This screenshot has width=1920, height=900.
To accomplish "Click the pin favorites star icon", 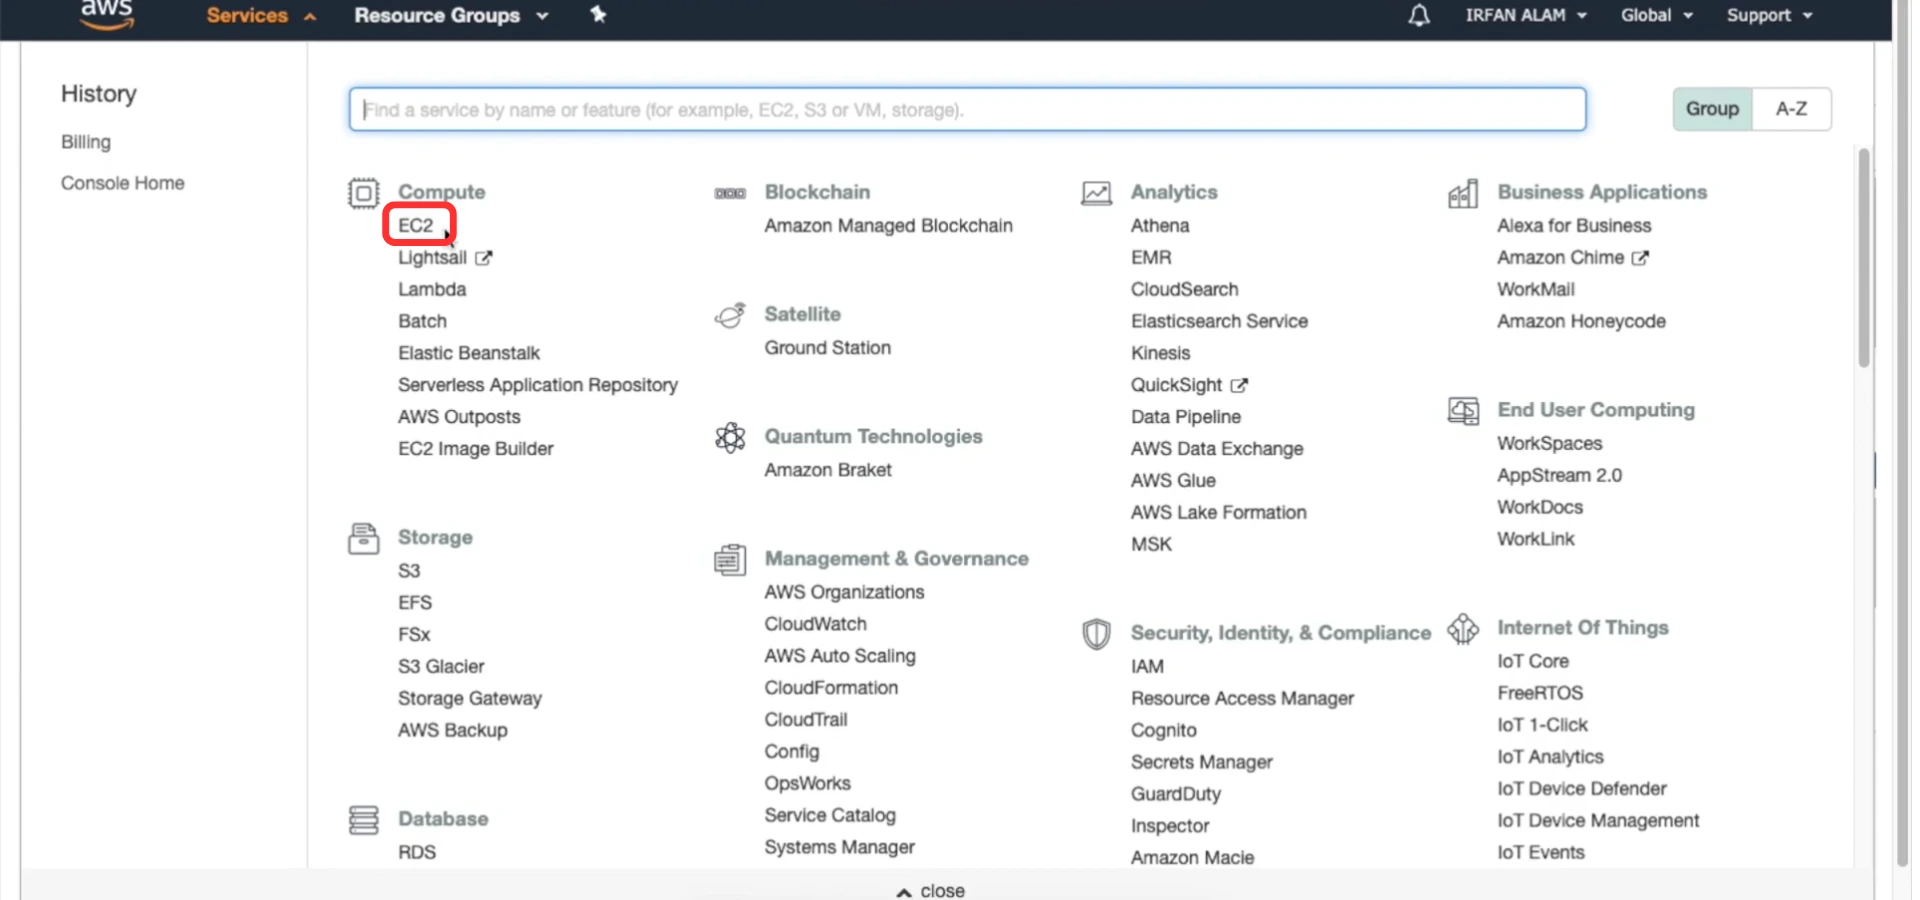I will (598, 14).
